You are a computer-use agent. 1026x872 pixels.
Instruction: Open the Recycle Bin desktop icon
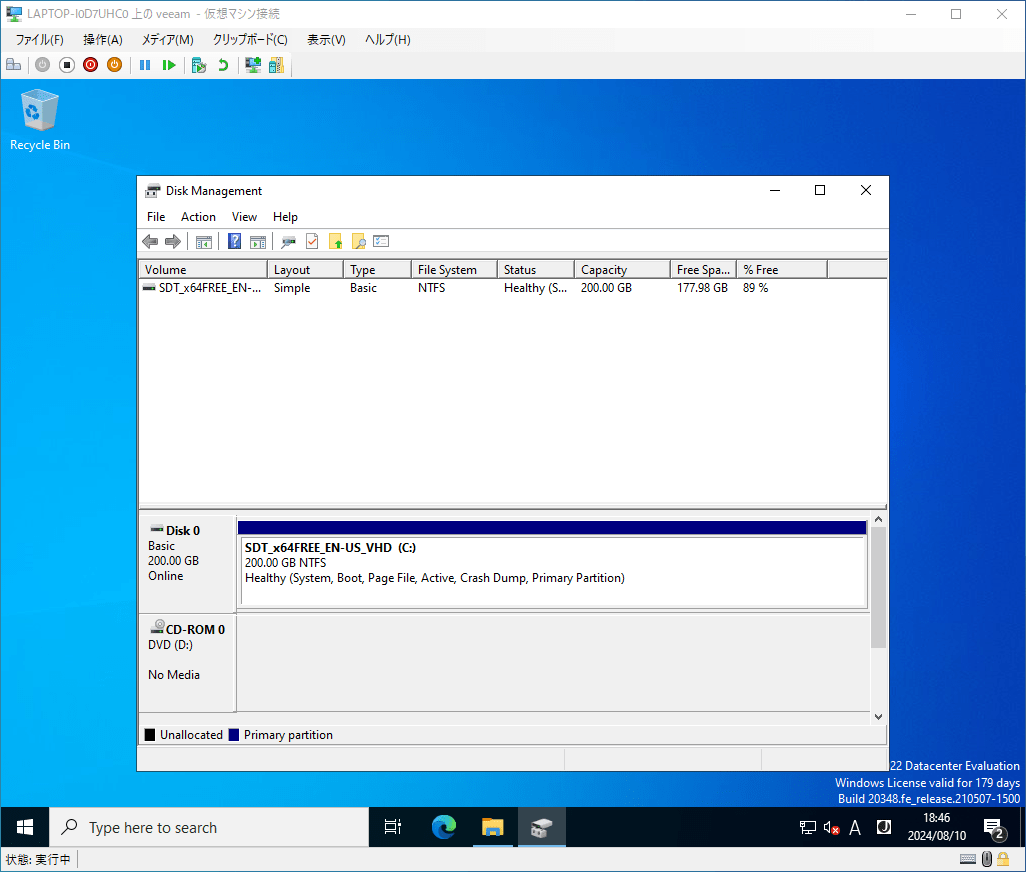pyautogui.click(x=39, y=120)
